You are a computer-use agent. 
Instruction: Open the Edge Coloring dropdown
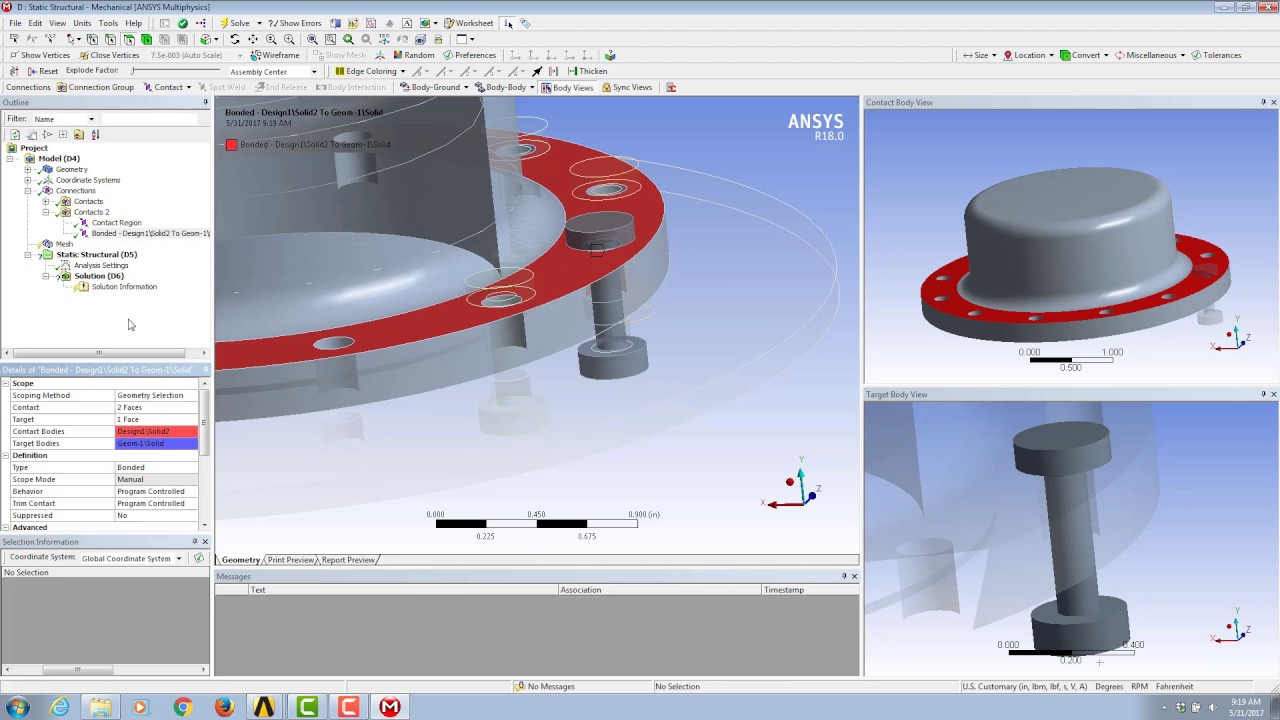(x=370, y=71)
